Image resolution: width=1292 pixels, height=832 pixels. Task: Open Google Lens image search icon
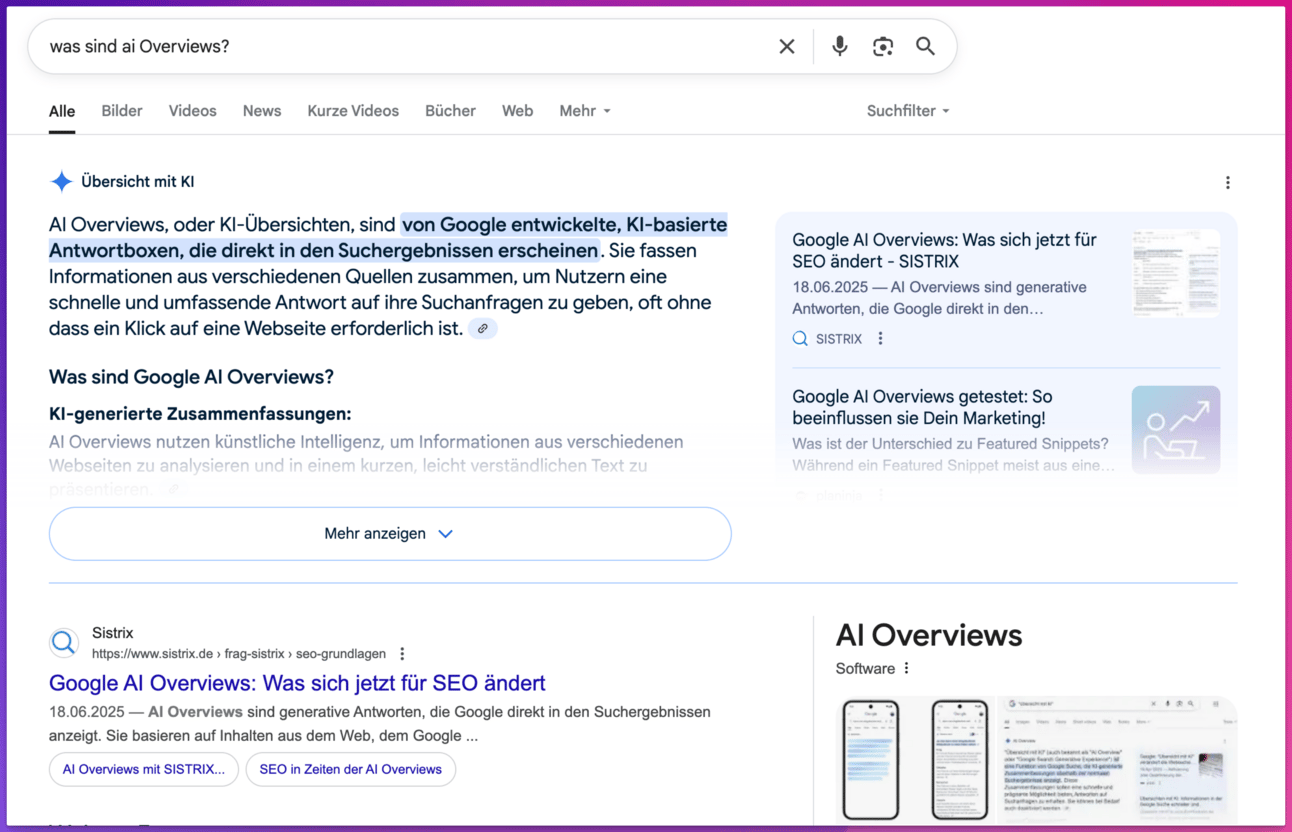[x=883, y=46]
